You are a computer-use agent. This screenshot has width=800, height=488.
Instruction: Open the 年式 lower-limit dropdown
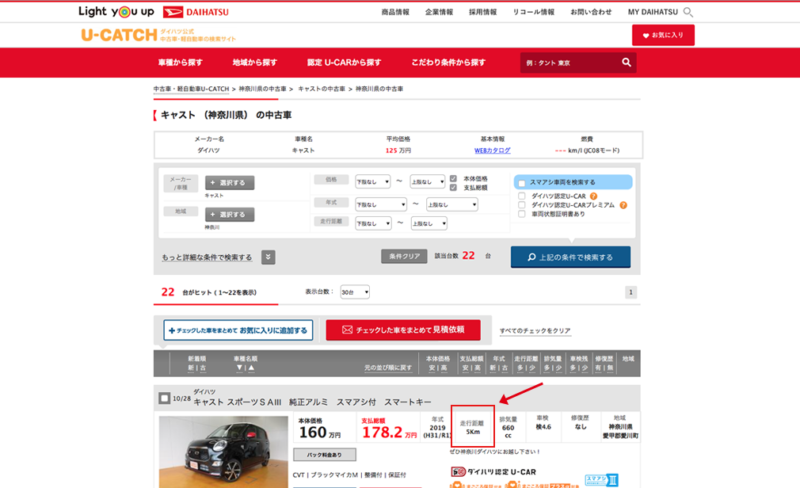pyautogui.click(x=381, y=204)
